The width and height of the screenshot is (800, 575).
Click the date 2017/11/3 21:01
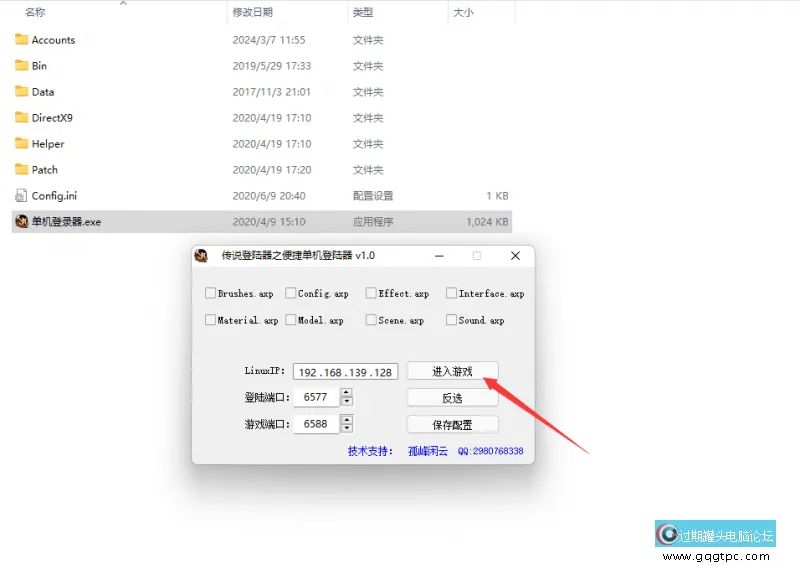271,92
